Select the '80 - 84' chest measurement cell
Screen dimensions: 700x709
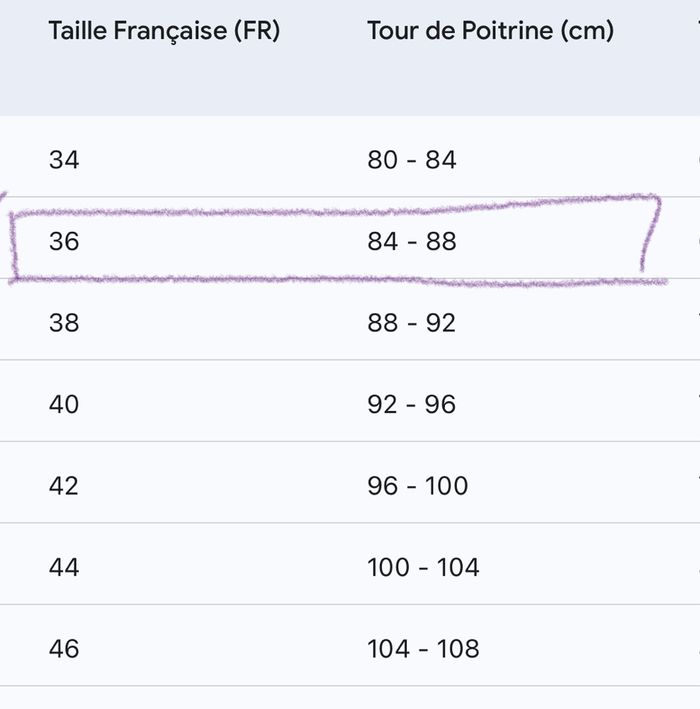point(412,160)
